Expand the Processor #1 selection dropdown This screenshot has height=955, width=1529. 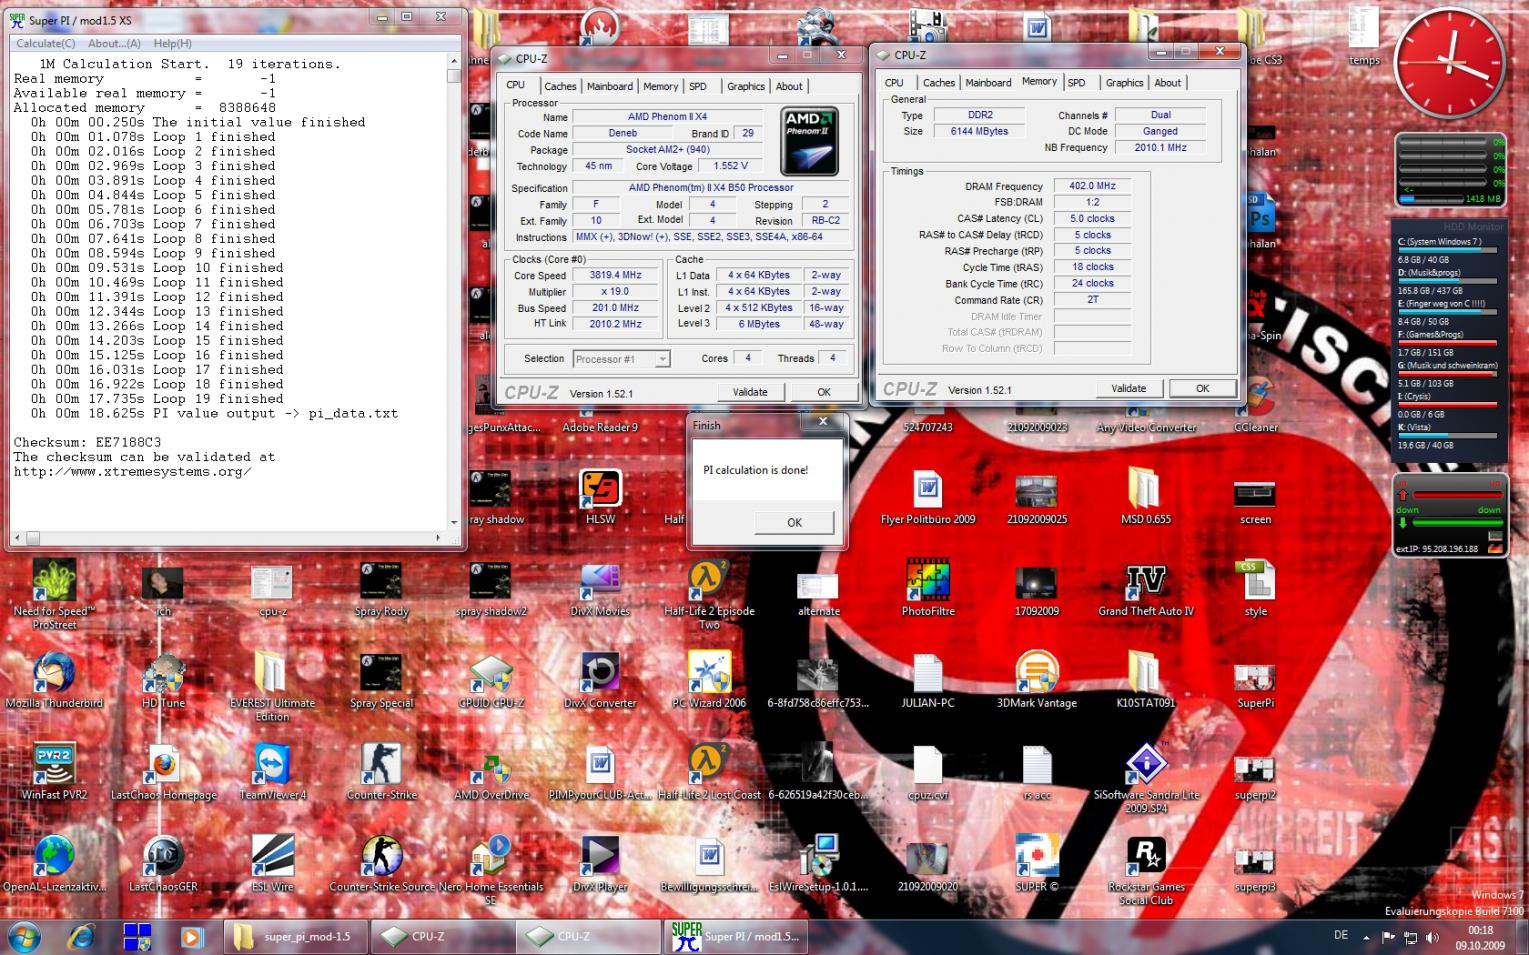(x=662, y=359)
